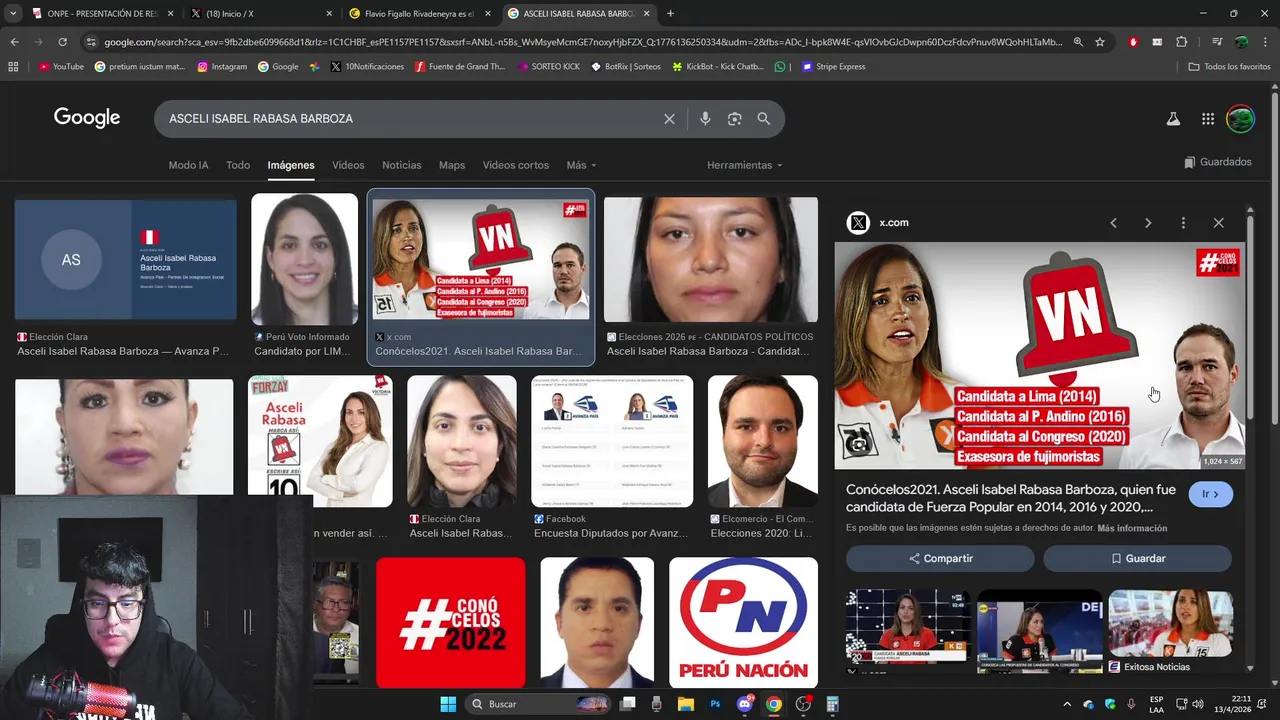1280x720 pixels.
Task: Expand the Herramientas tools dropdown
Action: coord(745,165)
